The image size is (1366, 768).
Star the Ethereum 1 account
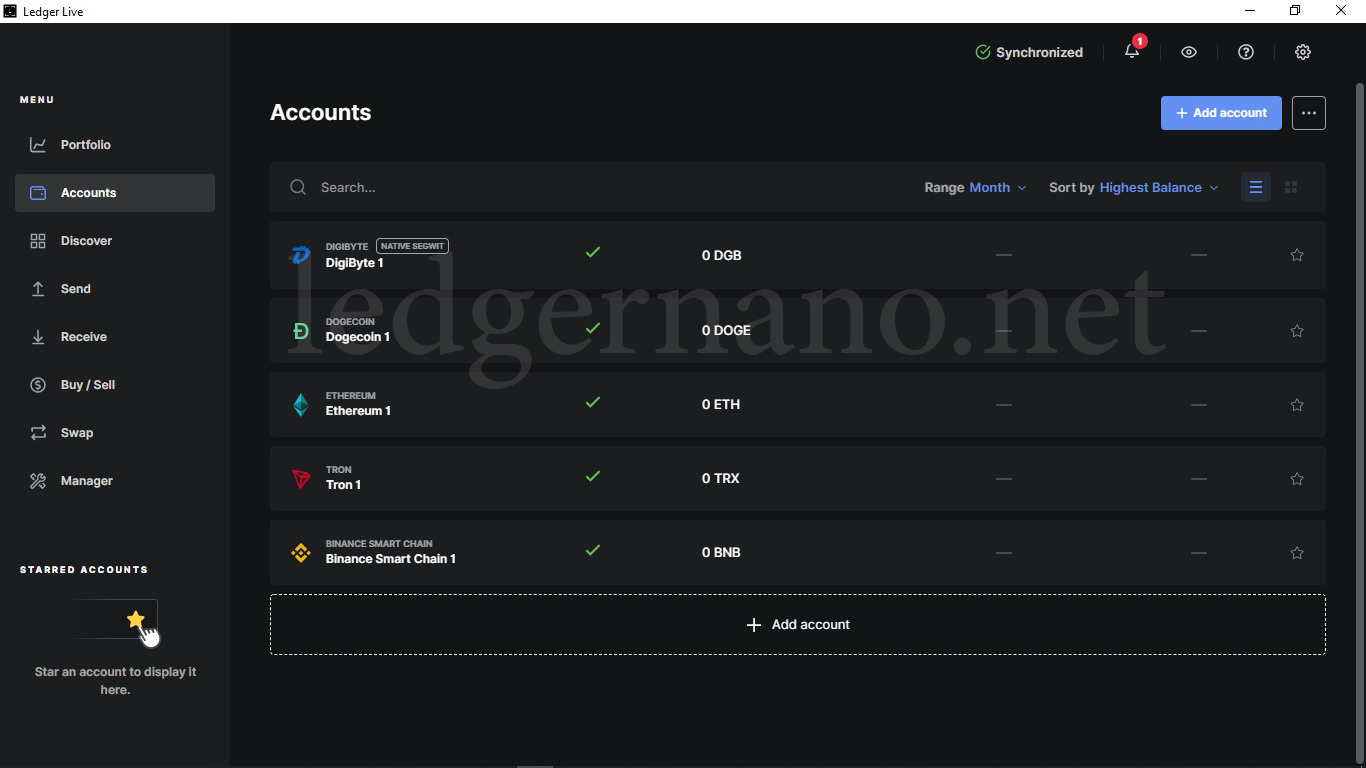[1297, 405]
